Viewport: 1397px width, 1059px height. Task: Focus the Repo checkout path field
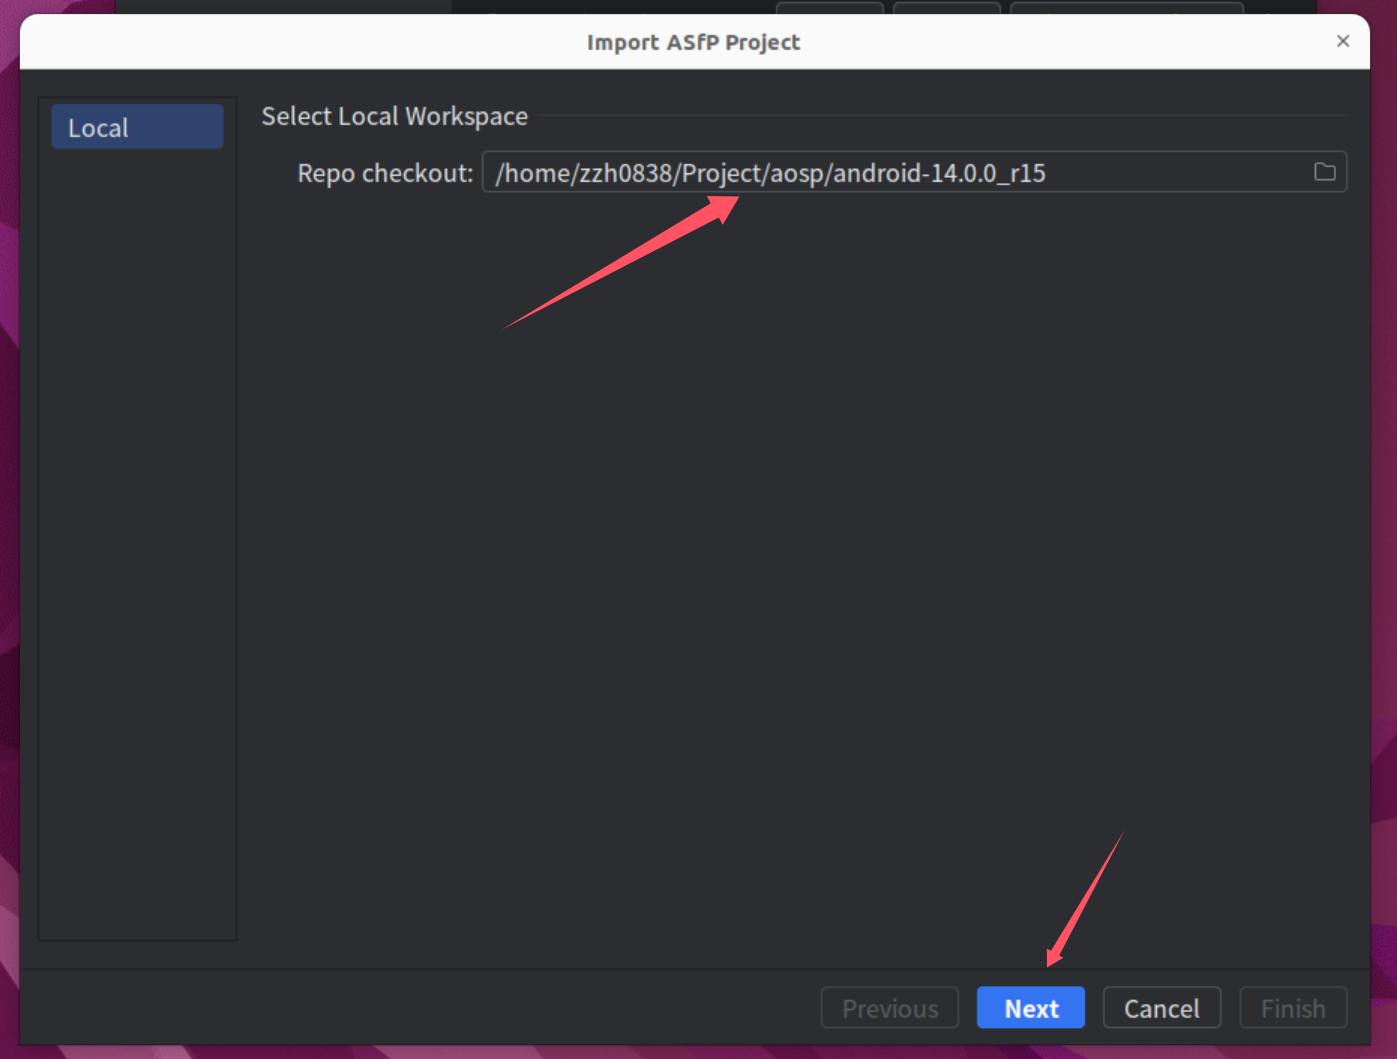pos(1150,172)
